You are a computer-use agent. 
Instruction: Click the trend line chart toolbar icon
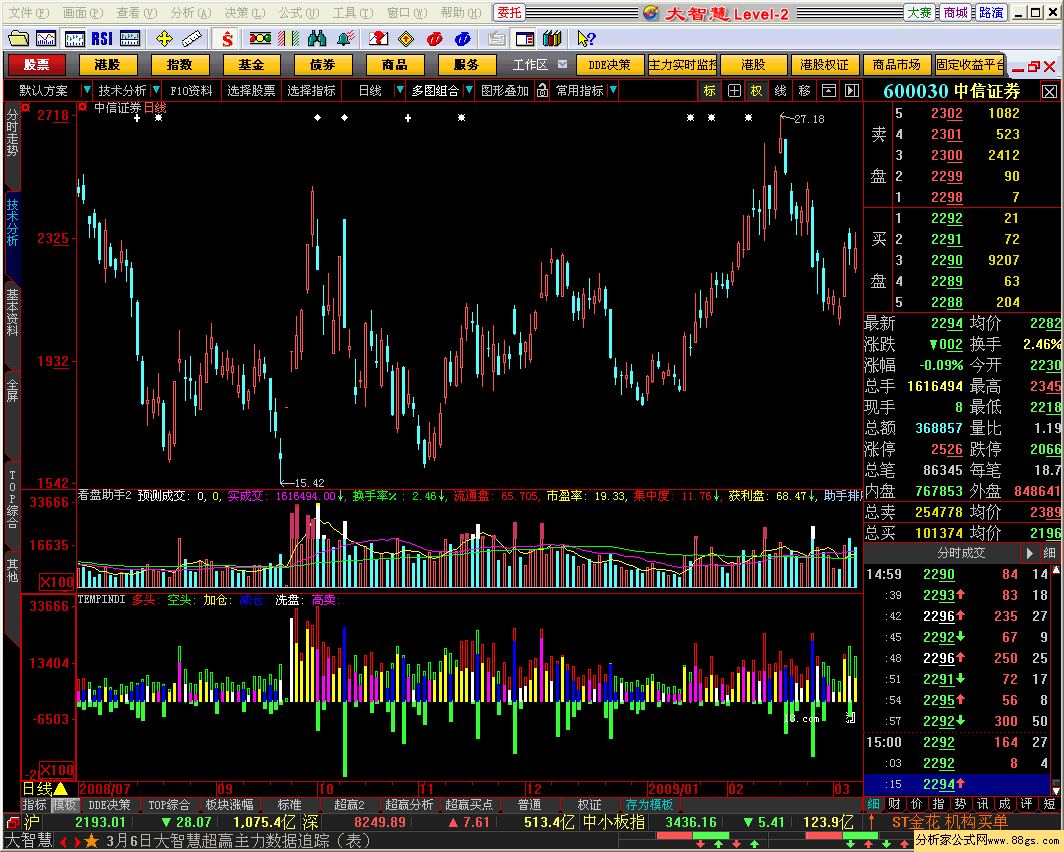pos(46,39)
